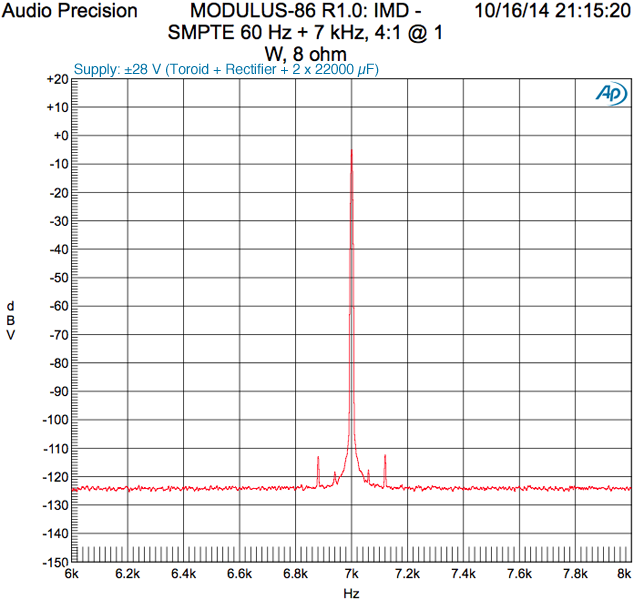Click the '-150' y-axis label

55,562
